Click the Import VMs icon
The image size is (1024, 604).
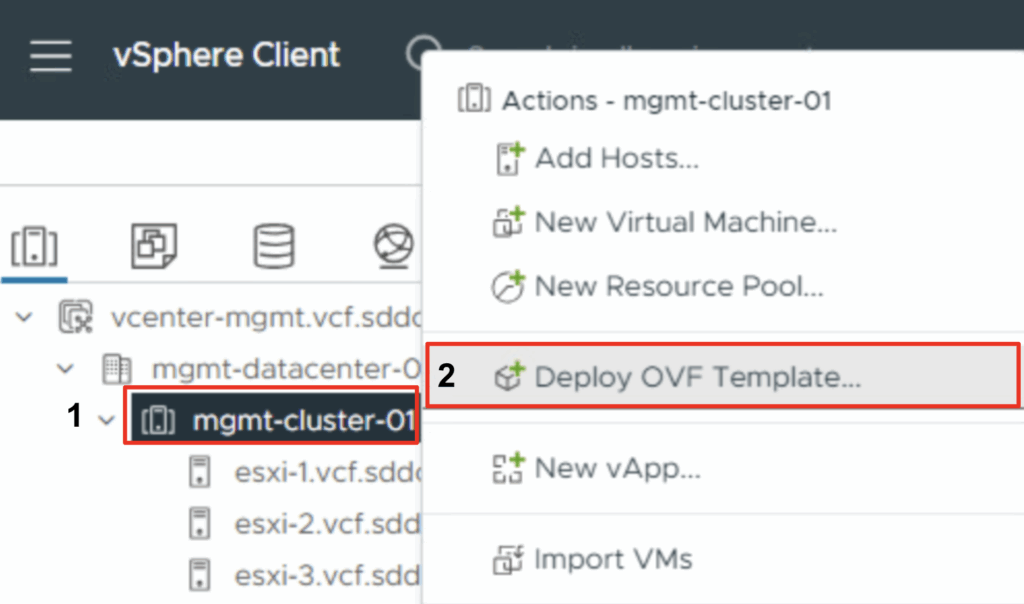pos(509,558)
